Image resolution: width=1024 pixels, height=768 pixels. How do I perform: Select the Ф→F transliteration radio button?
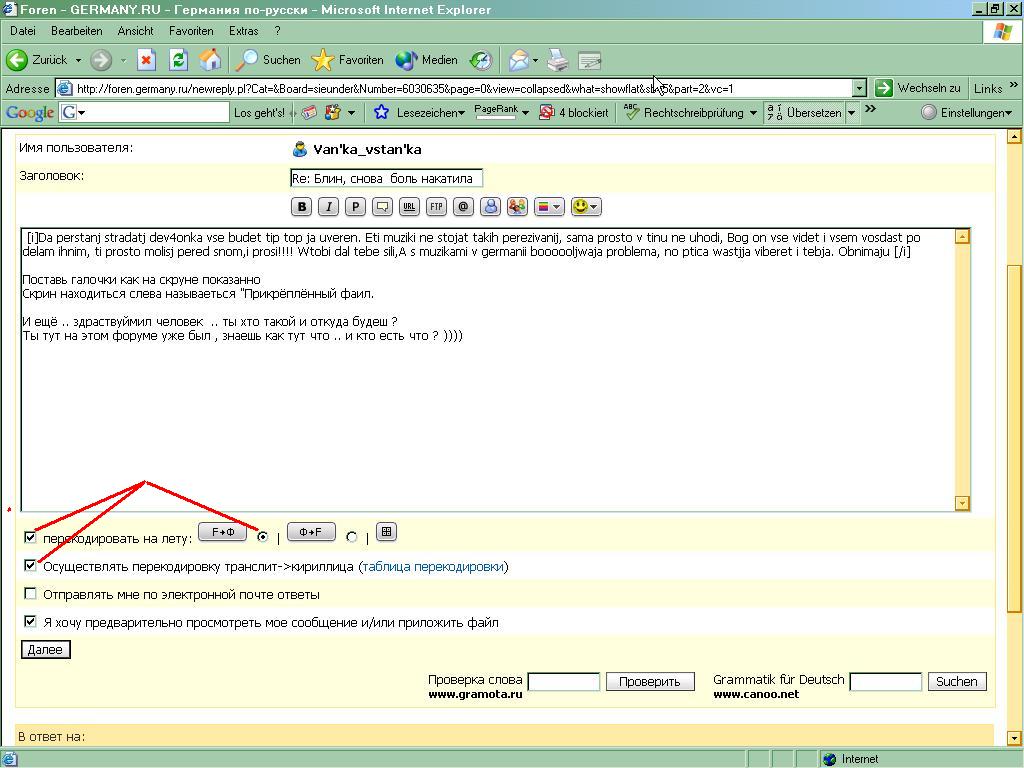point(351,538)
